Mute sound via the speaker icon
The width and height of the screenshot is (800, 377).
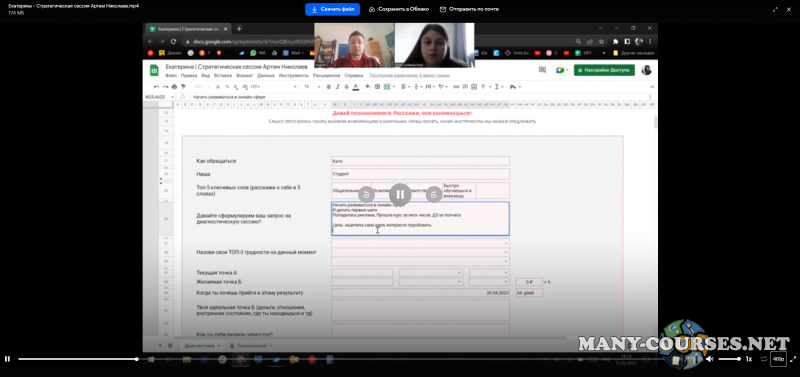point(709,359)
